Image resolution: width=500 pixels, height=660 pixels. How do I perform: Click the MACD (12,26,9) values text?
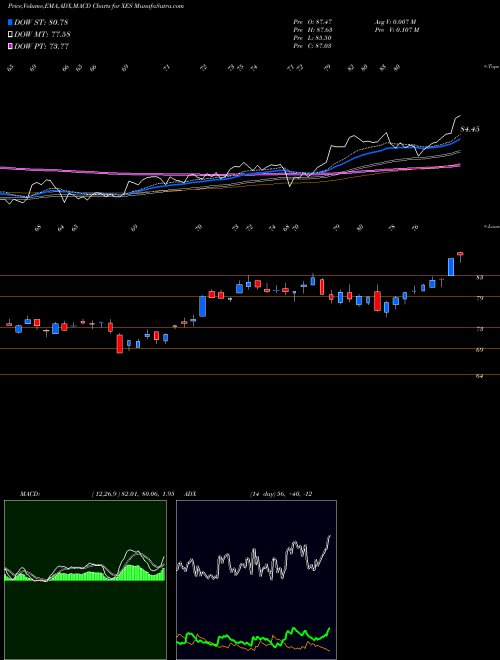pos(133,494)
